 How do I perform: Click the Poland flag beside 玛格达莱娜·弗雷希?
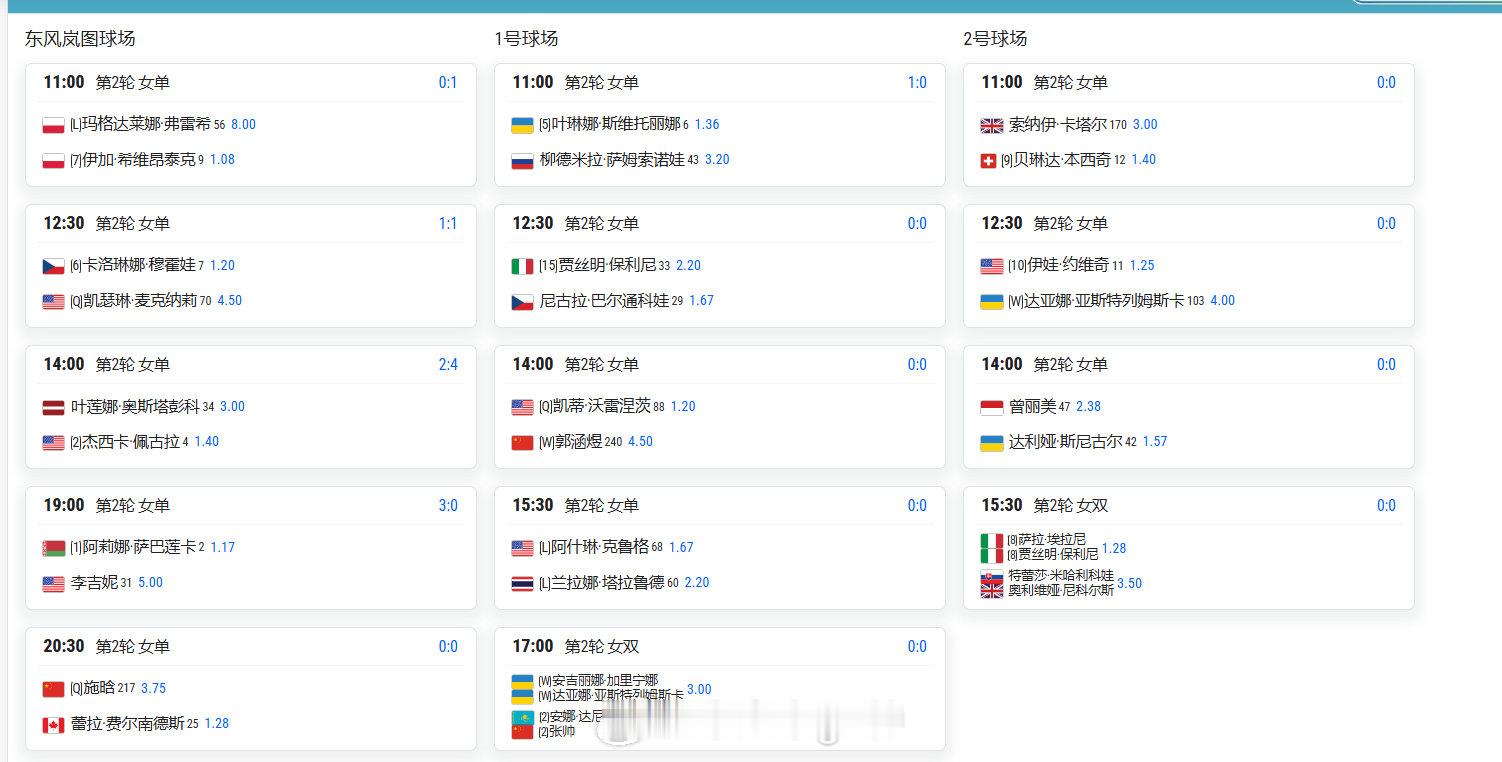pos(53,125)
